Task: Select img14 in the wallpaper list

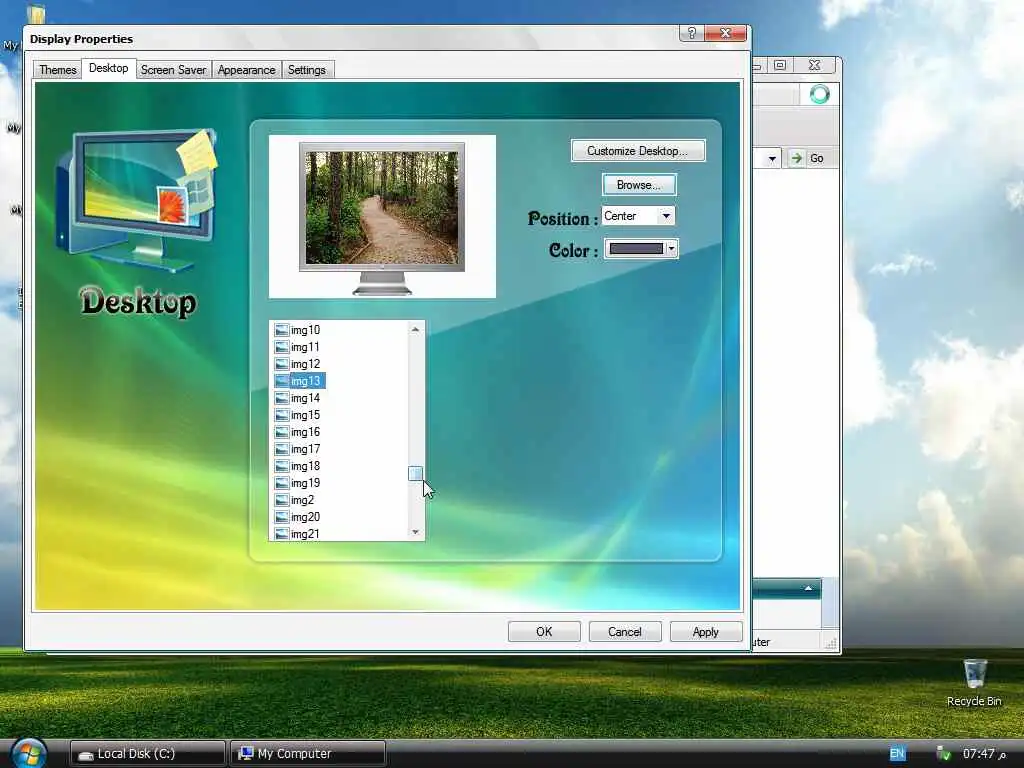Action: pyautogui.click(x=305, y=398)
